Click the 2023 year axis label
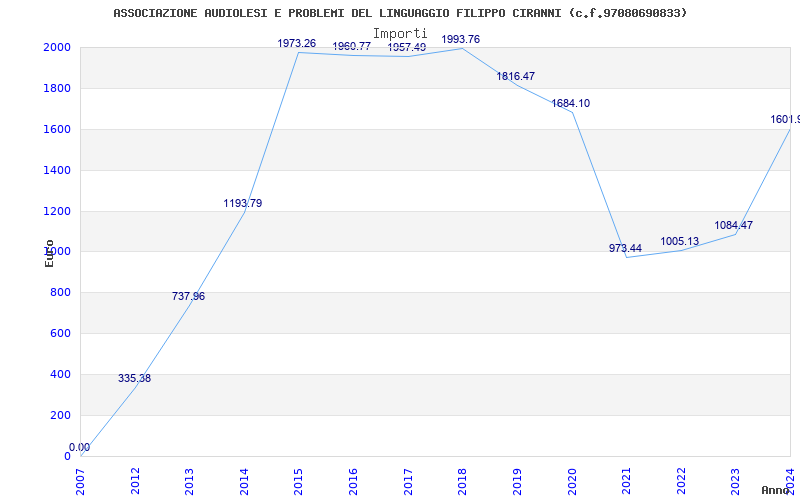Screen dimensions: 800x500 pyautogui.click(x=736, y=482)
